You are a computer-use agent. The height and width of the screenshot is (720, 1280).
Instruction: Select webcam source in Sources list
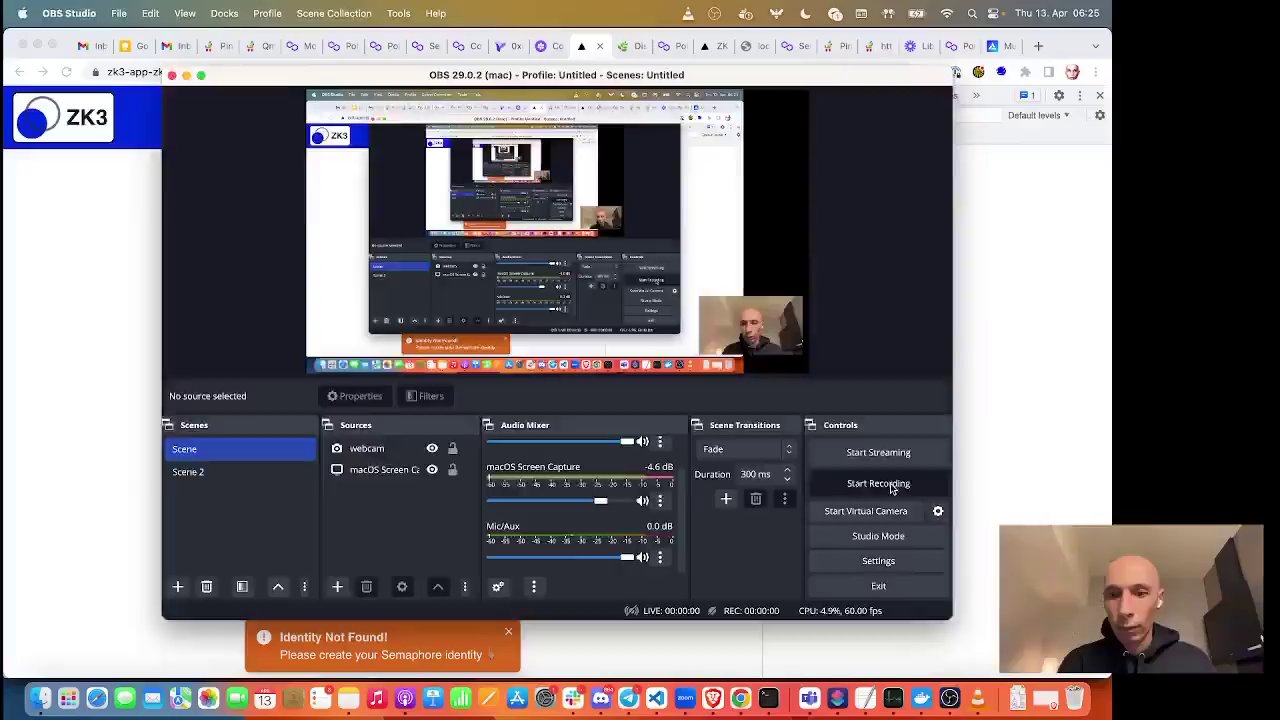coord(400,449)
